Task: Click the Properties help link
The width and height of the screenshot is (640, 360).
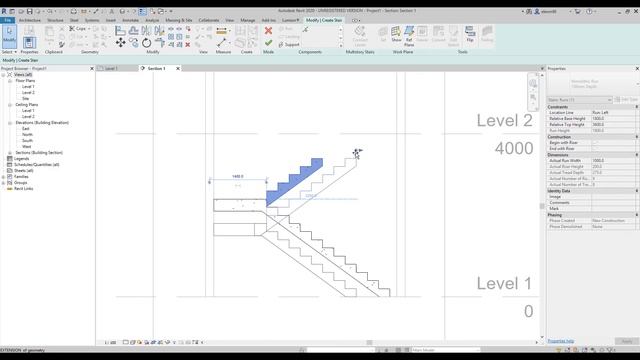Action: click(x=560, y=341)
